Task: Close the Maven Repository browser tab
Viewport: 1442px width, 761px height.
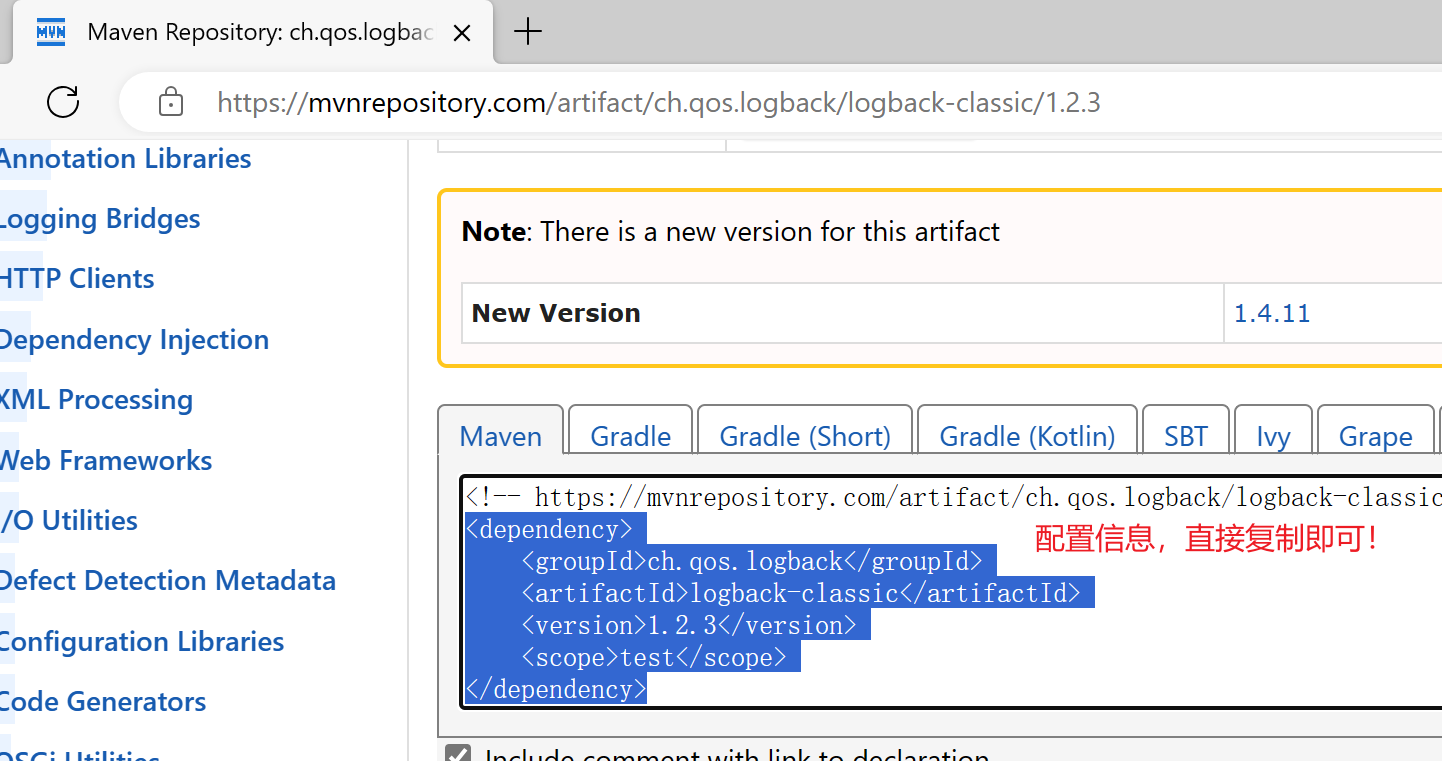Action: point(462,33)
